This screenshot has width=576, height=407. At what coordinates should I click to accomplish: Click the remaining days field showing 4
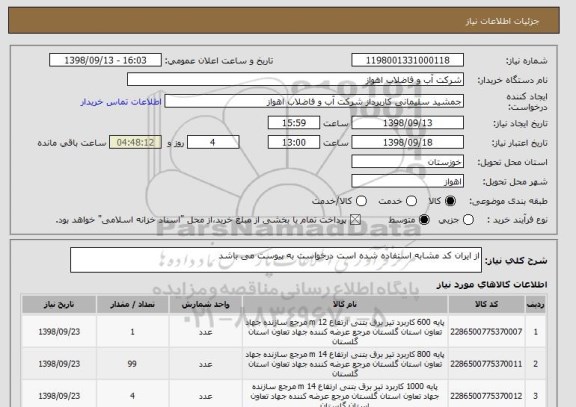coord(213,142)
